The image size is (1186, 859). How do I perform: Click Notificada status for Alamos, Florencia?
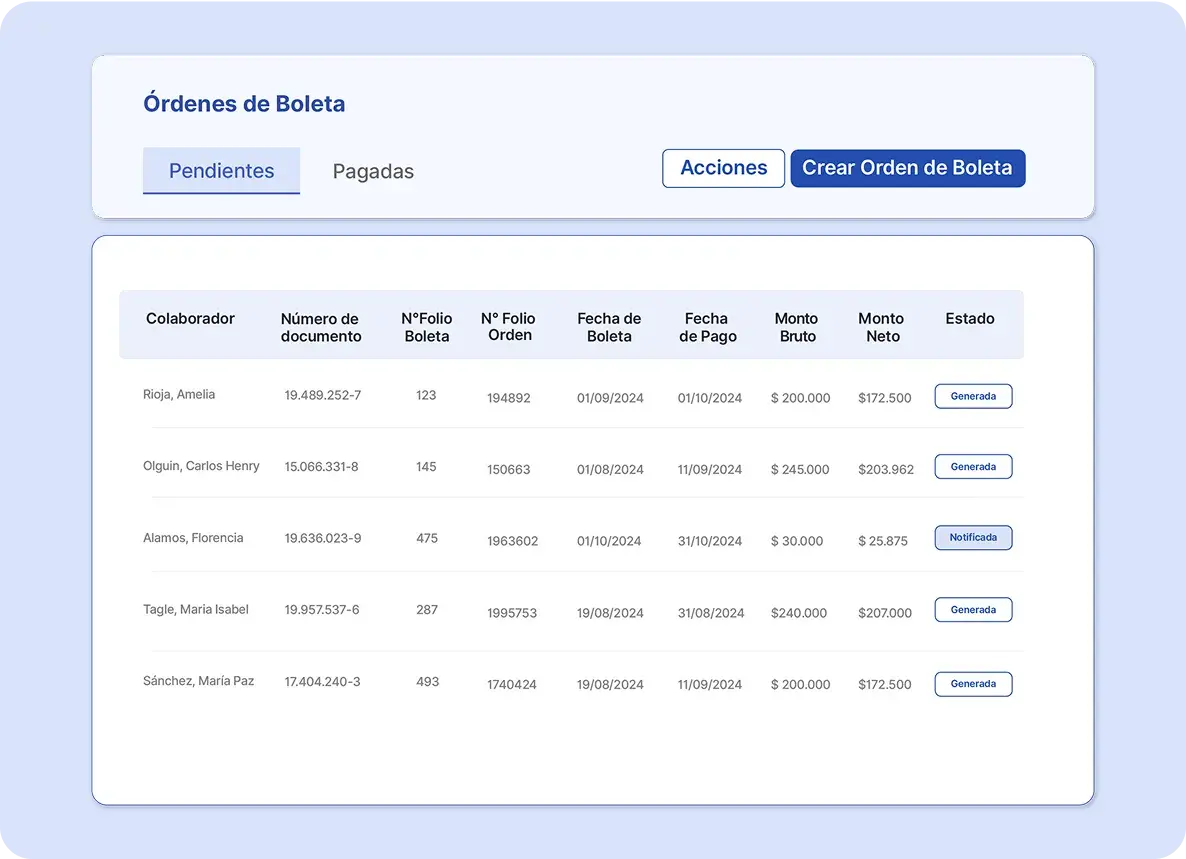(973, 538)
